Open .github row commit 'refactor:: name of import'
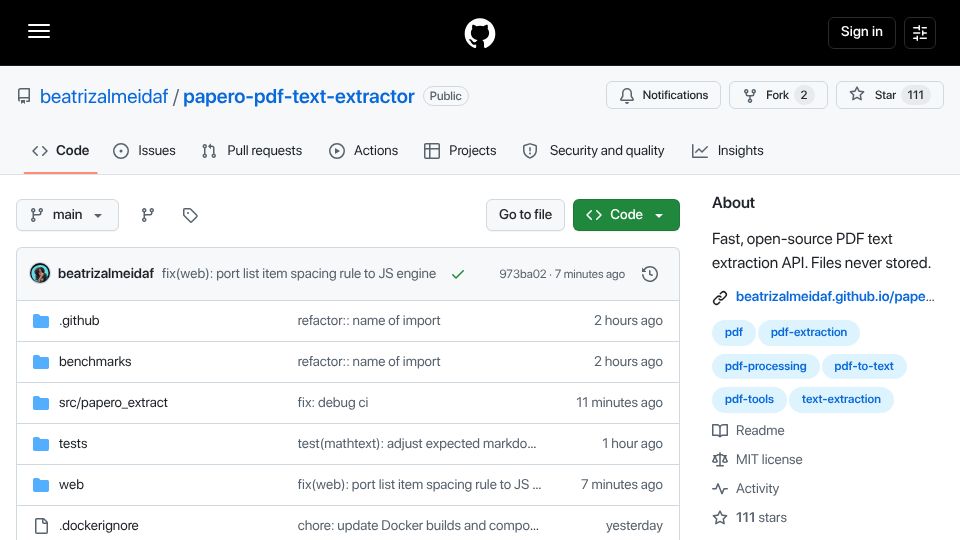Screen dimensions: 960x540 [369, 320]
